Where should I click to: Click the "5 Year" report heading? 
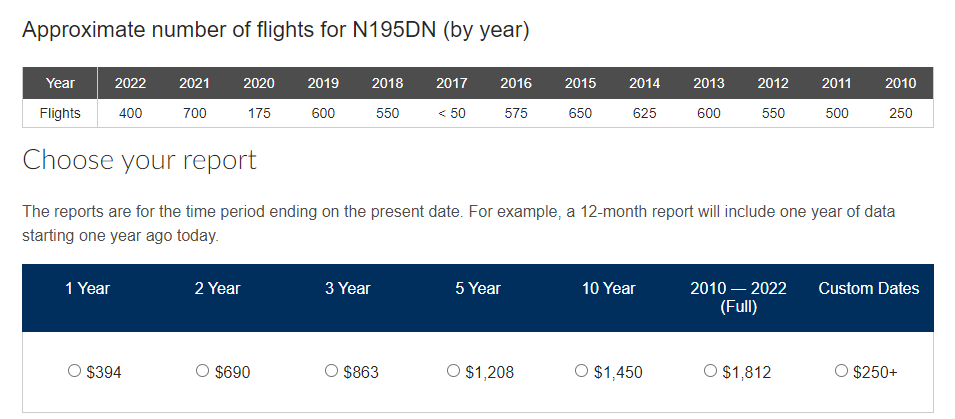(x=478, y=289)
